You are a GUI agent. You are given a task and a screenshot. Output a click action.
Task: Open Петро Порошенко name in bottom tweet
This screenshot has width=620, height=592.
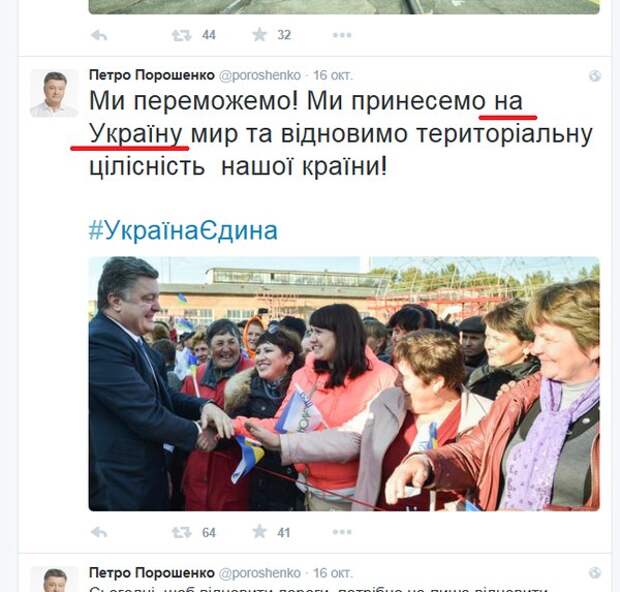(152, 572)
